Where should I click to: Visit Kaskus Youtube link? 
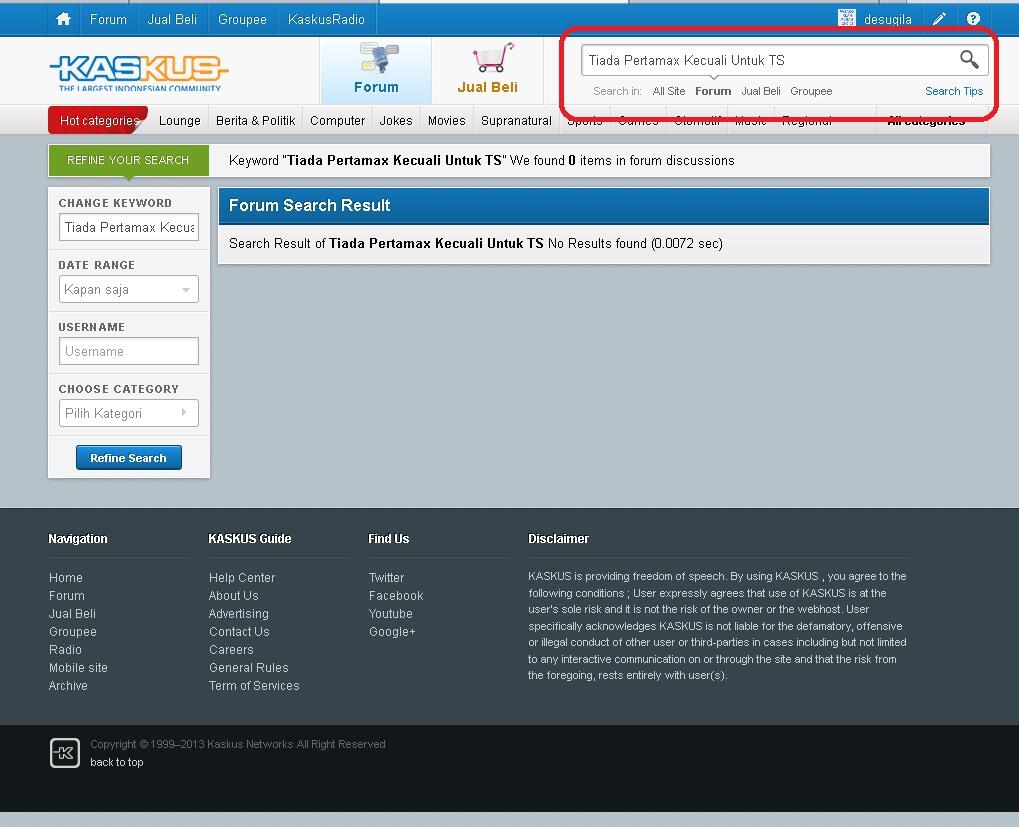[391, 613]
